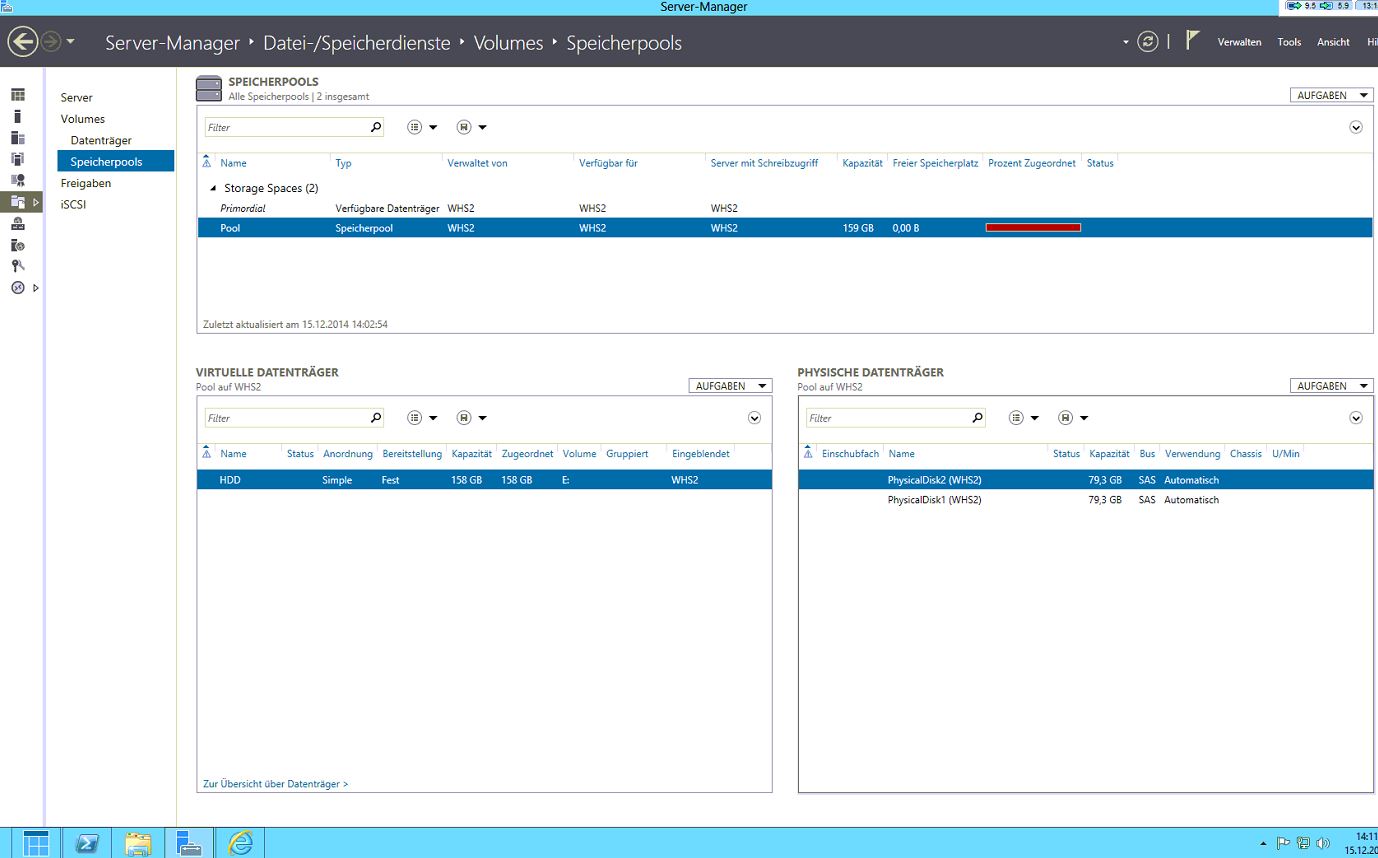The image size is (1378, 858).
Task: Expand the Virtuelle Datenträger filter criteria chevron
Action: (755, 418)
